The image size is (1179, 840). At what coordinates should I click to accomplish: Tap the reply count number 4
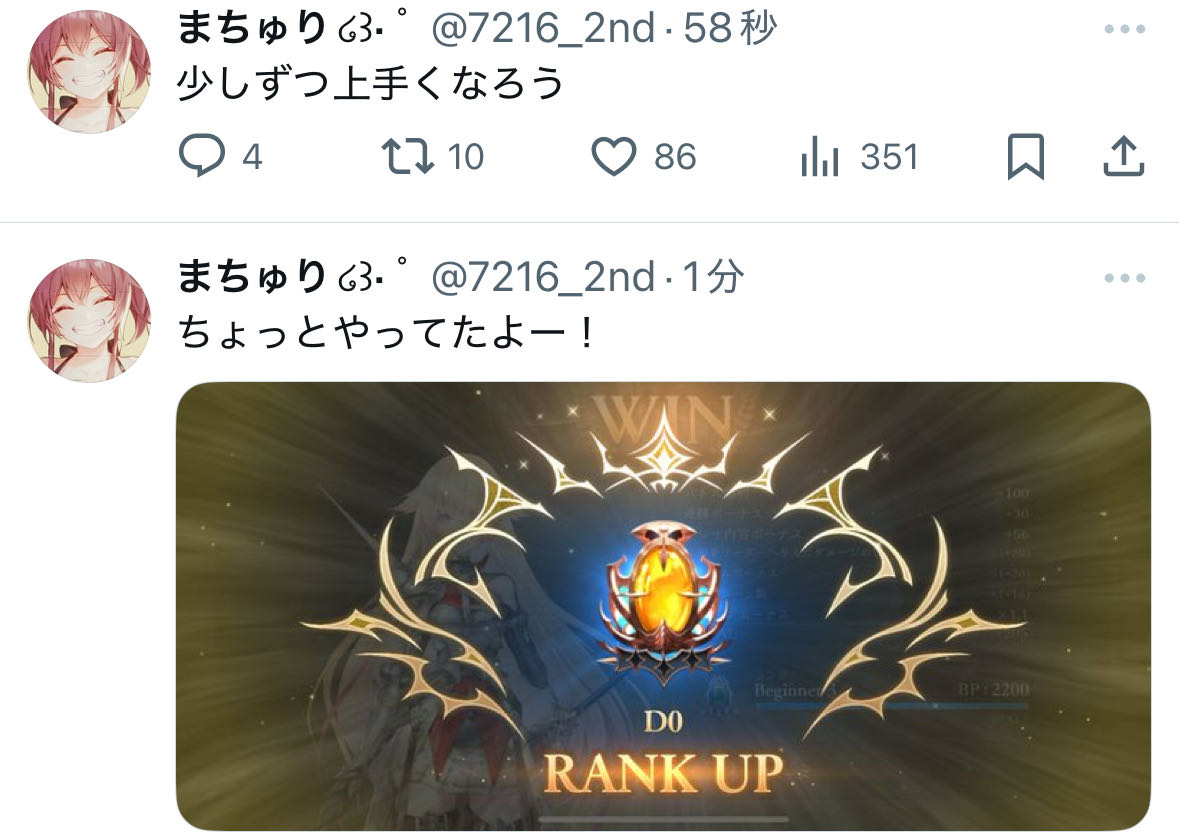pyautogui.click(x=253, y=157)
